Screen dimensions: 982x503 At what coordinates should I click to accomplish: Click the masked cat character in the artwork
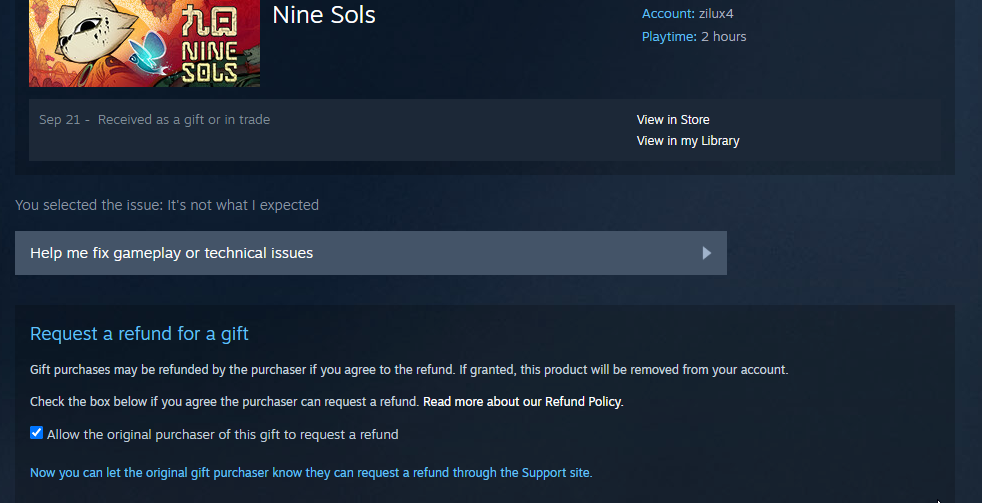88,34
